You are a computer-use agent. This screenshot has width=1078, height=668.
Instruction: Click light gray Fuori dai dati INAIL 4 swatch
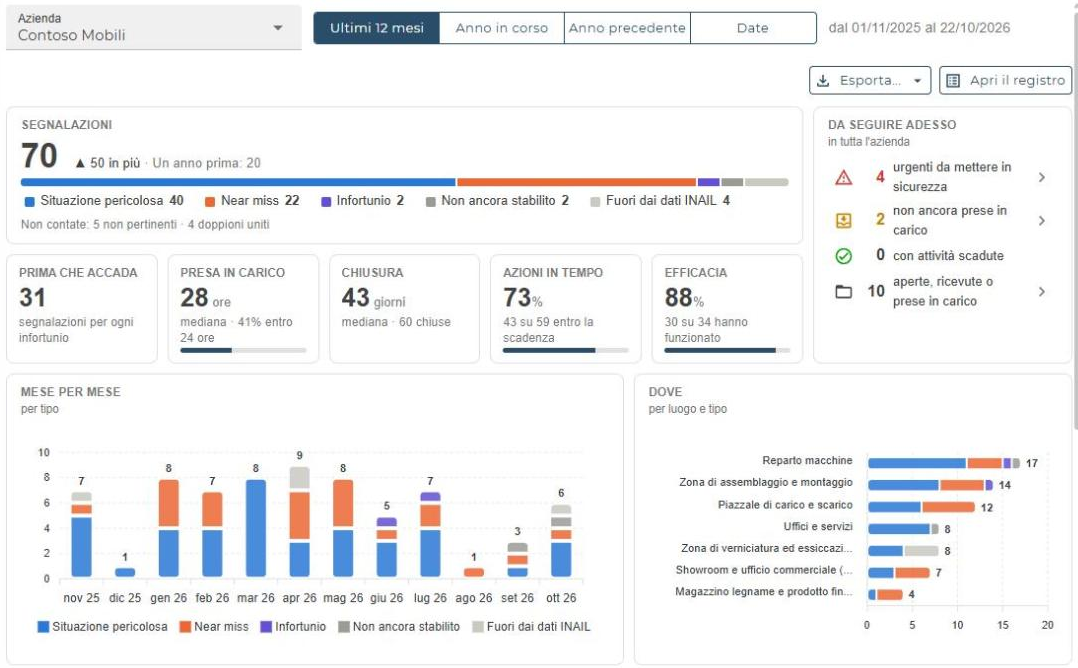pos(595,202)
